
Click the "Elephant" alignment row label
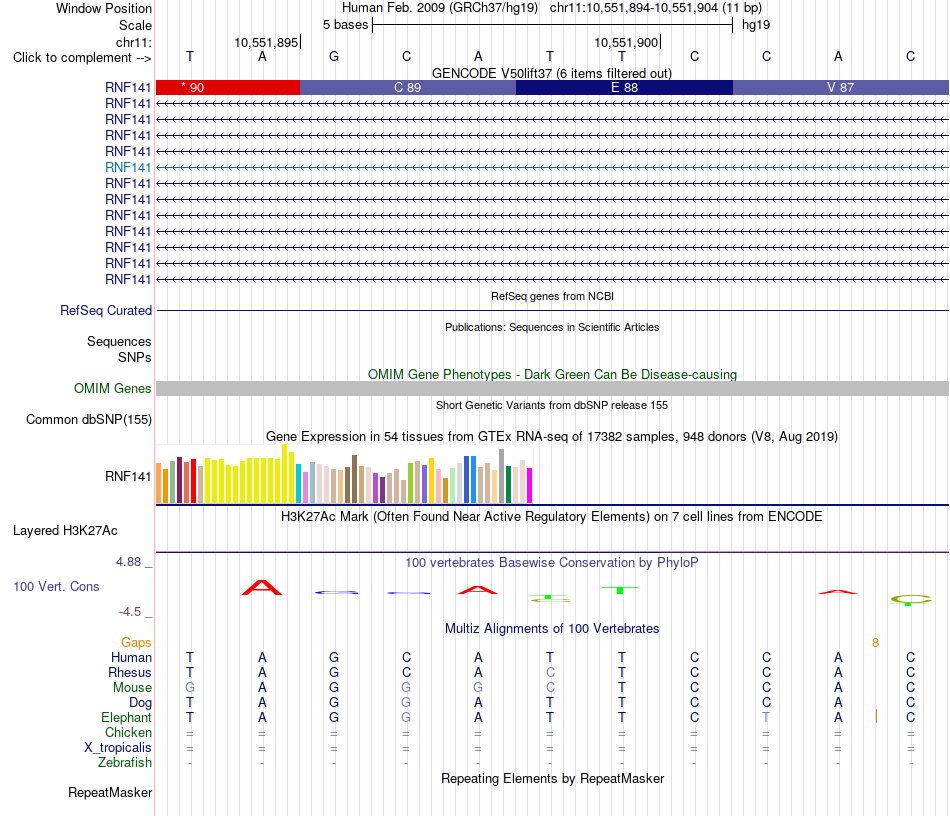click(126, 717)
